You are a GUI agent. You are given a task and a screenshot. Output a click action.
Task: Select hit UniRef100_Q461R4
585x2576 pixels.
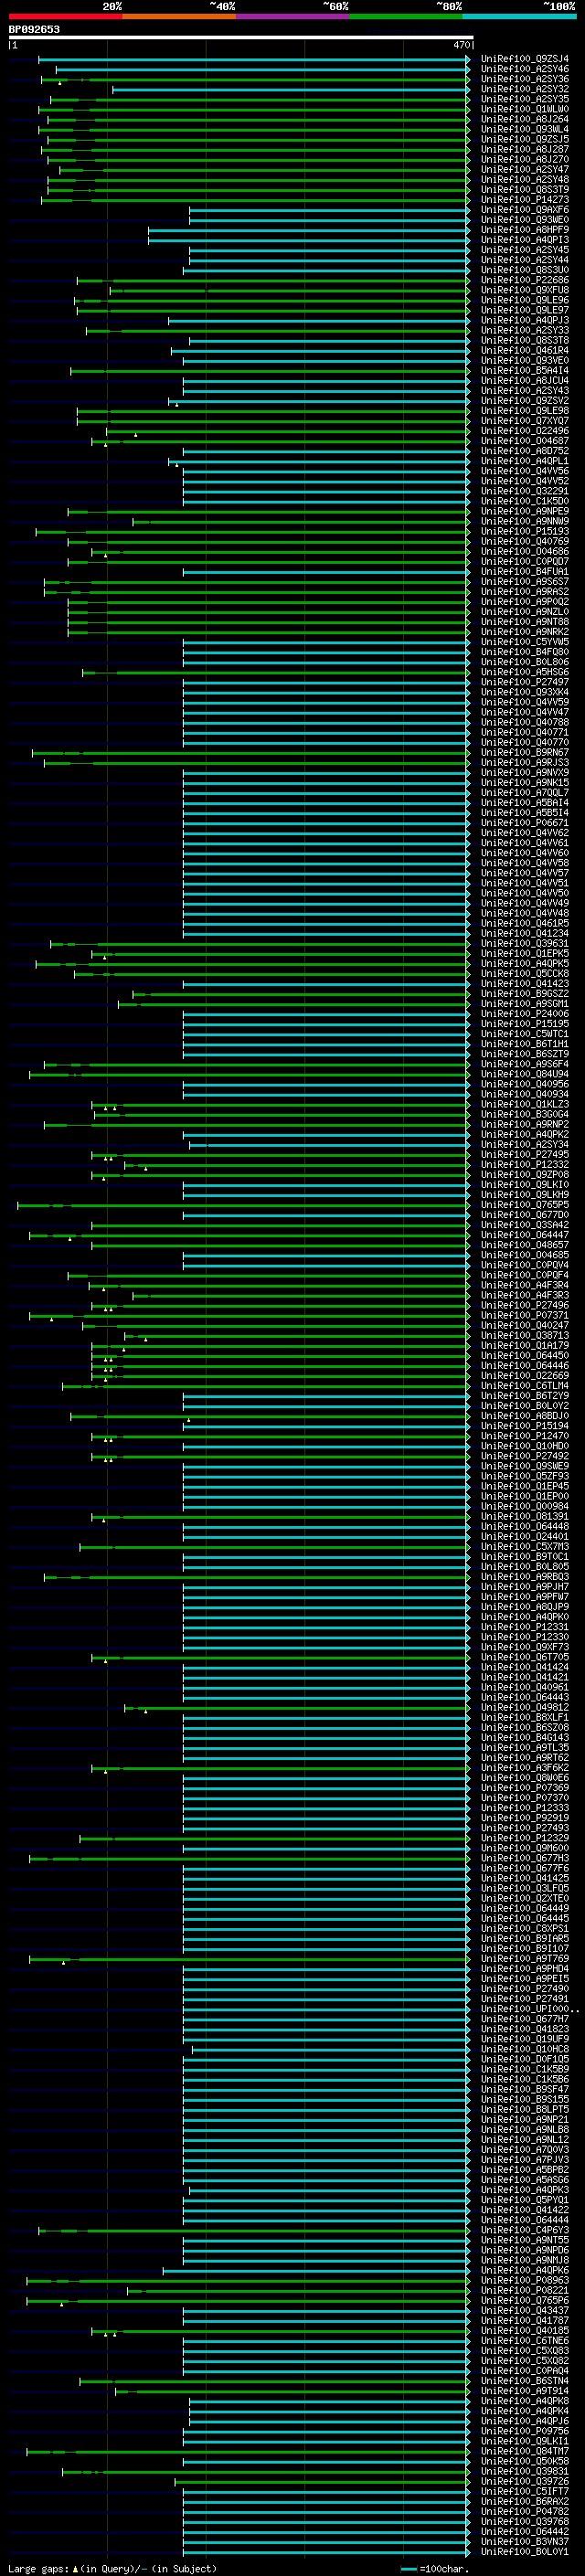pos(524,351)
